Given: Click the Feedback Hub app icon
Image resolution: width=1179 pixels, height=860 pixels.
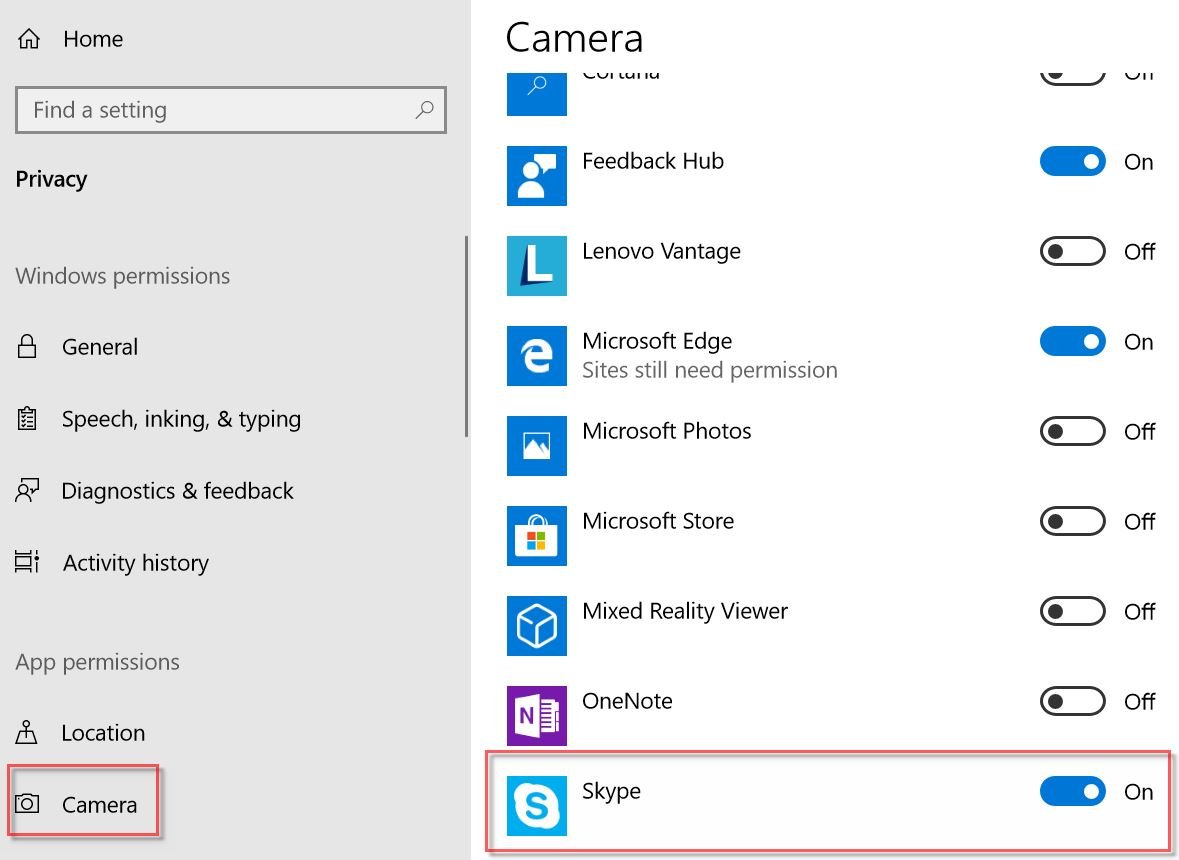Looking at the screenshot, I should point(536,176).
